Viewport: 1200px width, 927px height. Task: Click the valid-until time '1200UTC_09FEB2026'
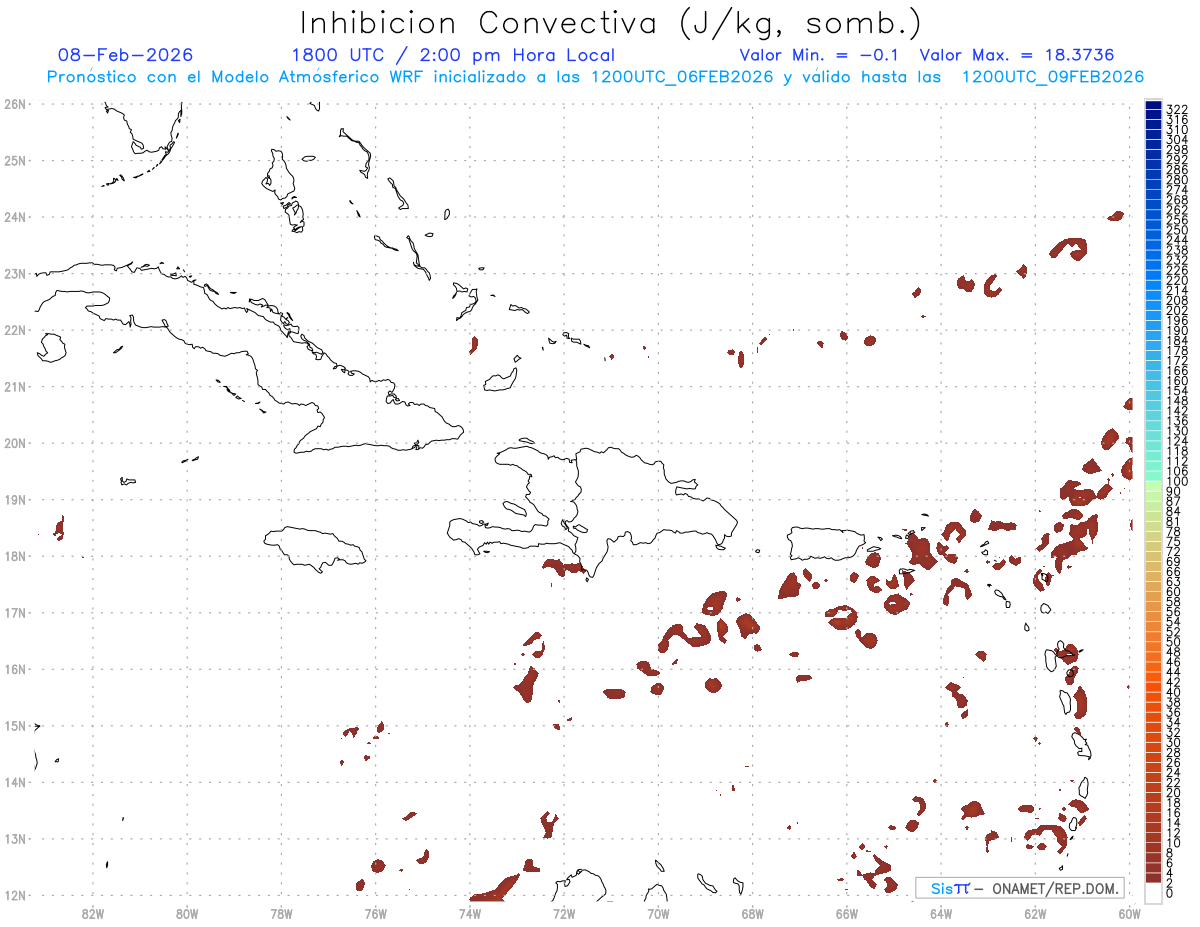[1053, 77]
